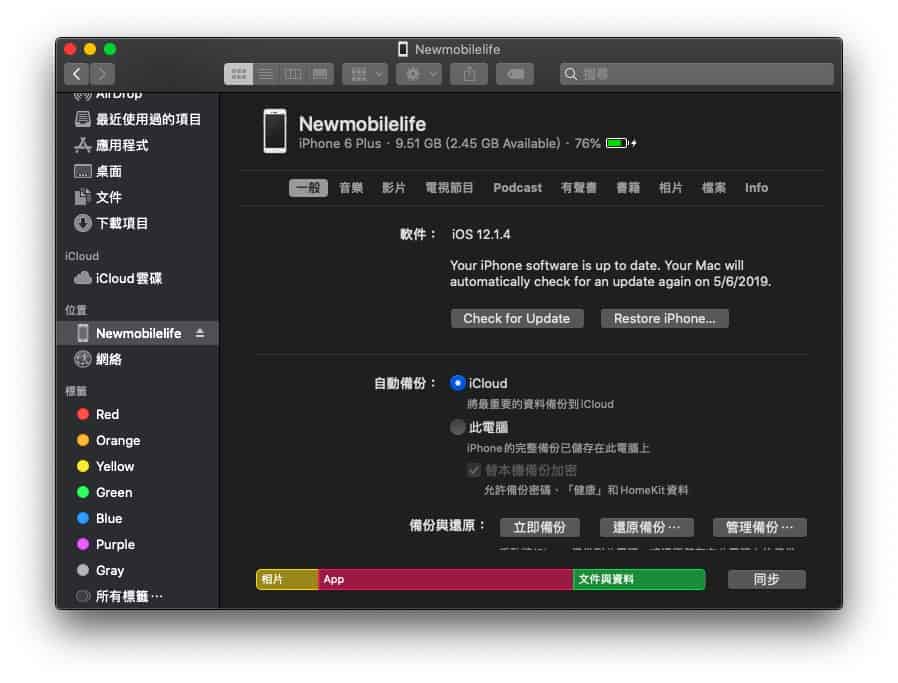Click the Share toolbar button

click(469, 74)
